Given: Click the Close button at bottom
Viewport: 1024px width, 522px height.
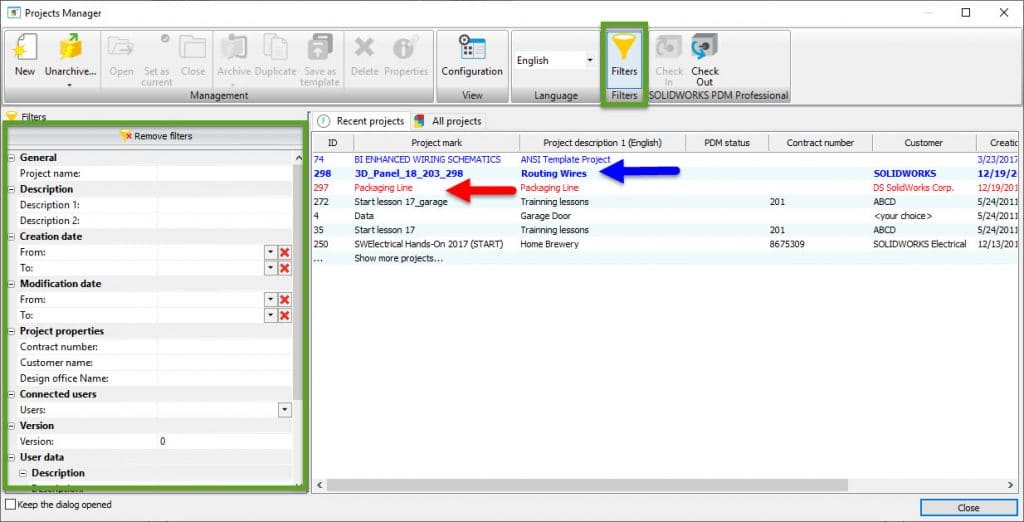Looking at the screenshot, I should click(968, 508).
